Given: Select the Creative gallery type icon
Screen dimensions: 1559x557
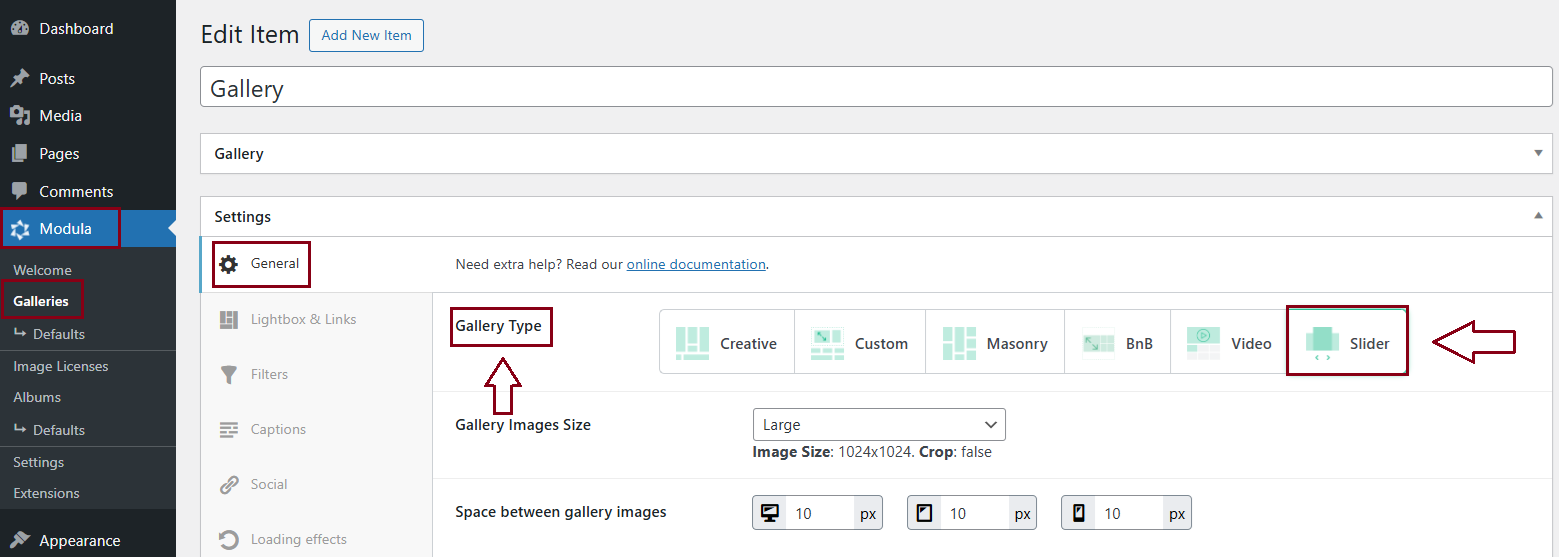Looking at the screenshot, I should click(692, 343).
